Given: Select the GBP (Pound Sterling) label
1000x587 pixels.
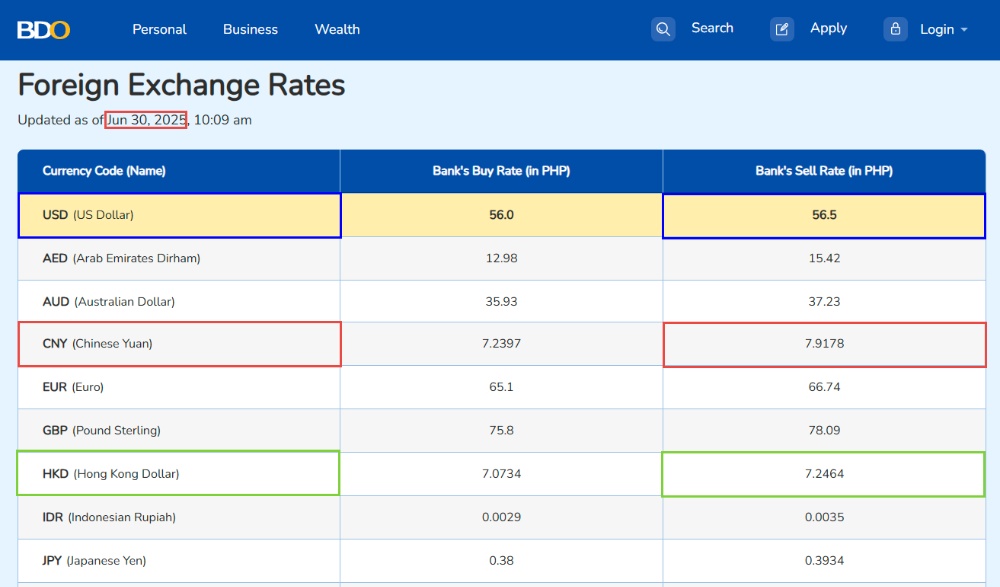Looking at the screenshot, I should click(x=101, y=431).
